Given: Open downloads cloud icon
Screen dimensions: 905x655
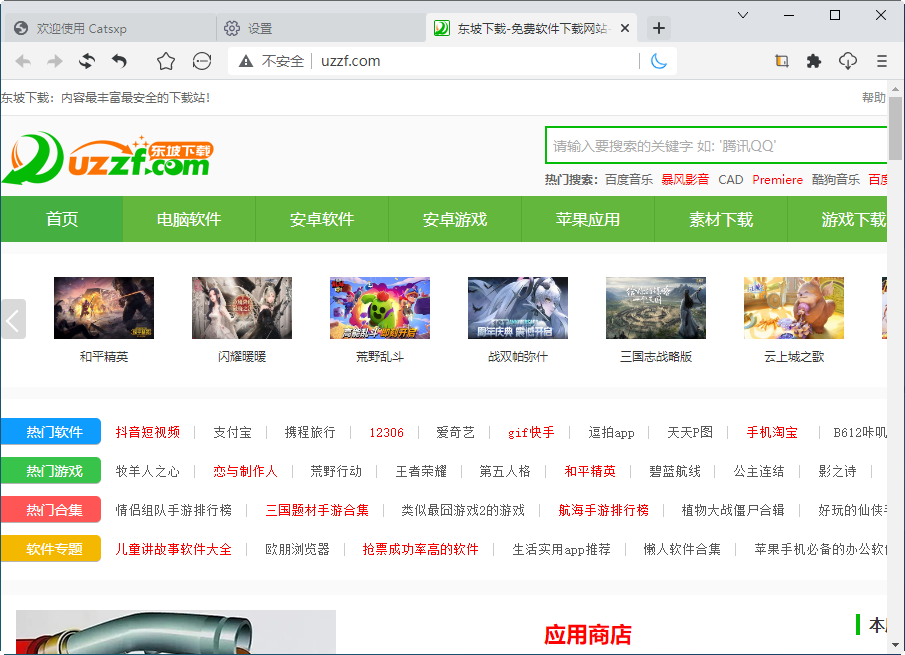Looking at the screenshot, I should click(x=848, y=61).
